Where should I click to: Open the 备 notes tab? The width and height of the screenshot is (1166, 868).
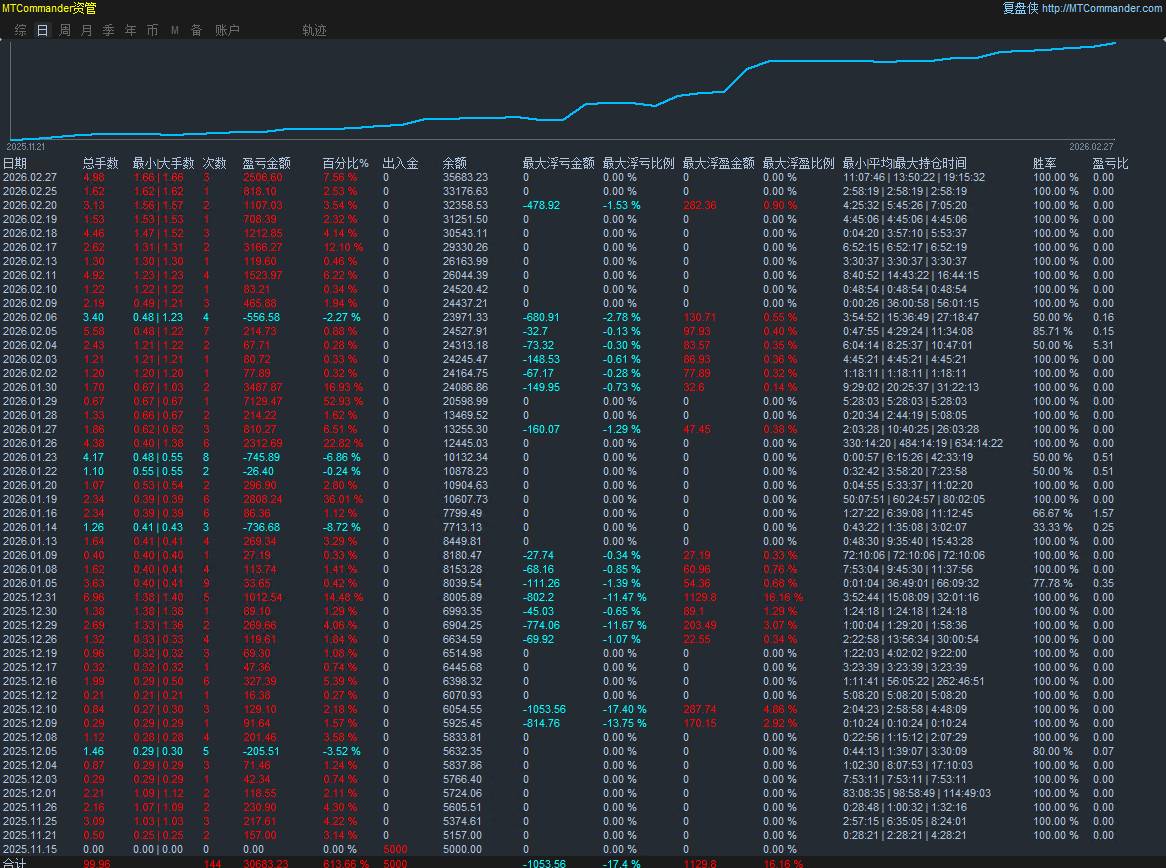[x=196, y=30]
